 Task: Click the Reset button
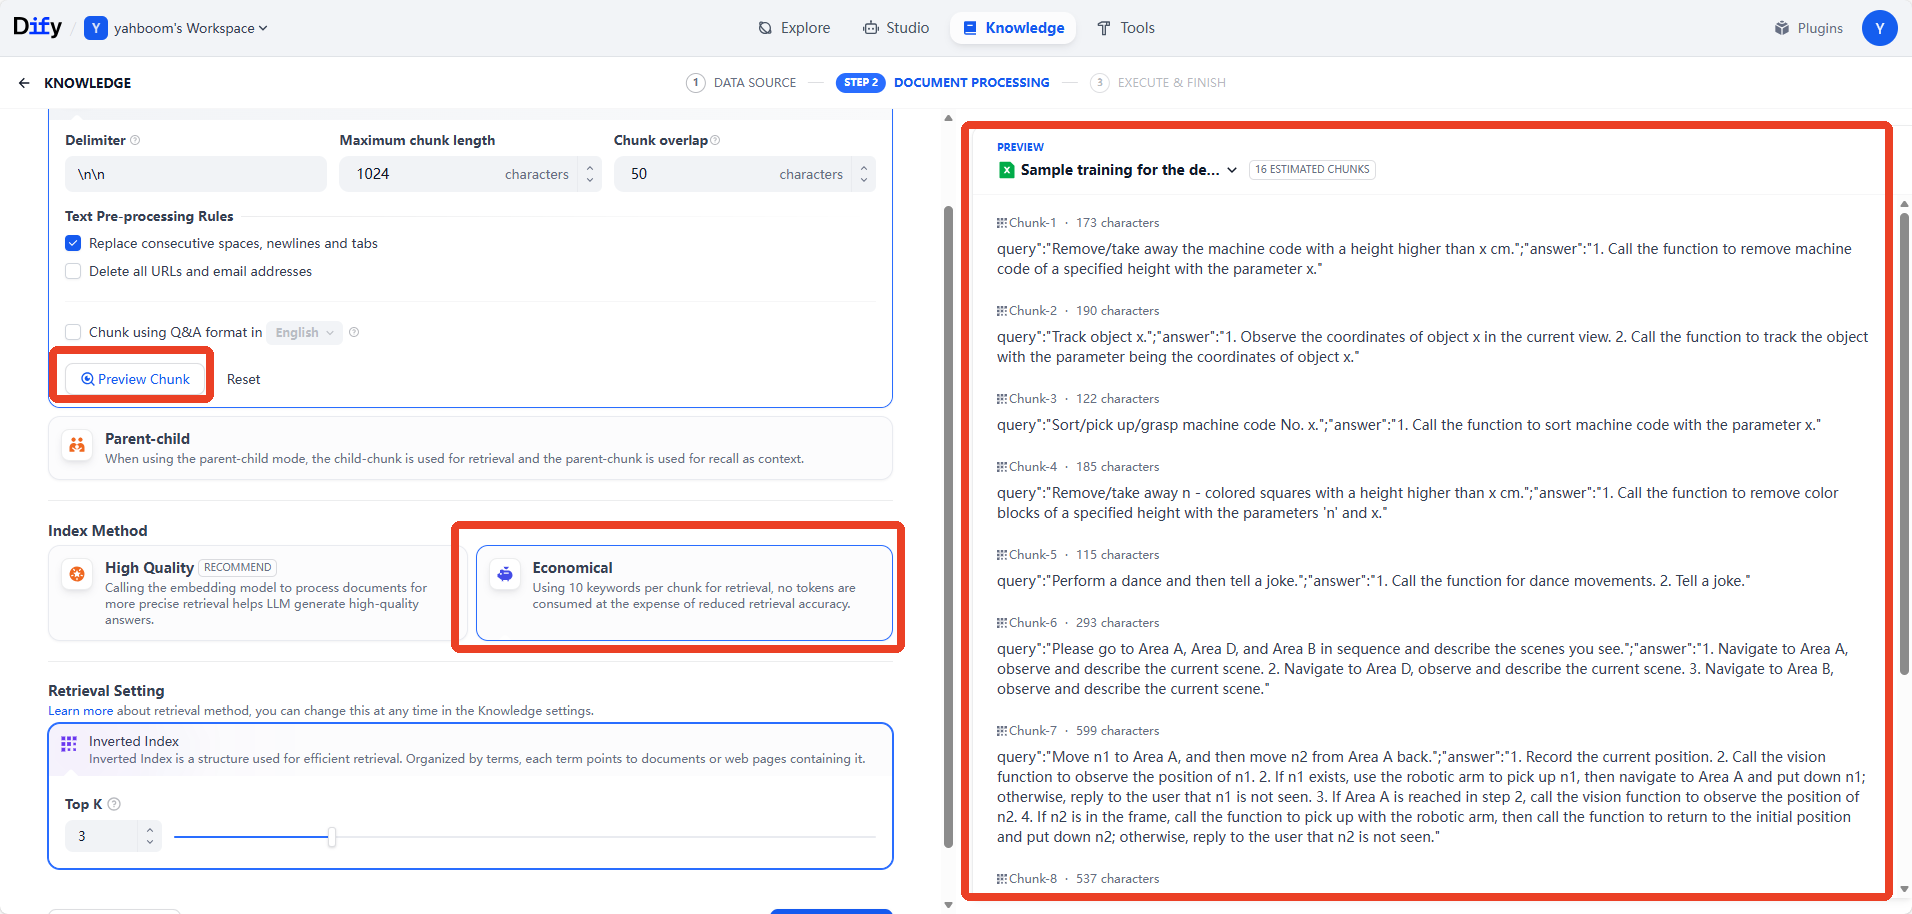(243, 379)
